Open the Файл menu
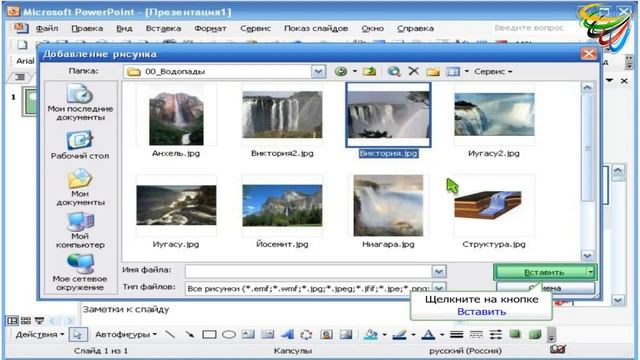The width and height of the screenshot is (640, 360). [47, 28]
